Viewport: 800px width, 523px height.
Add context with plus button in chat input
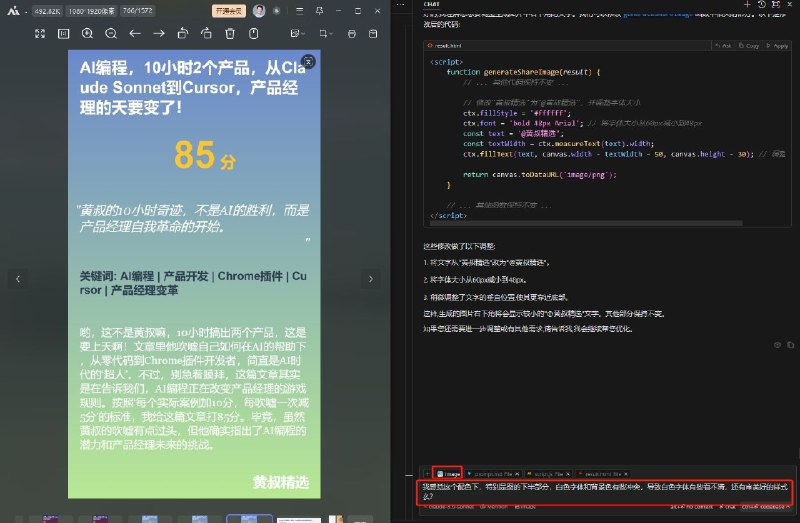427,474
